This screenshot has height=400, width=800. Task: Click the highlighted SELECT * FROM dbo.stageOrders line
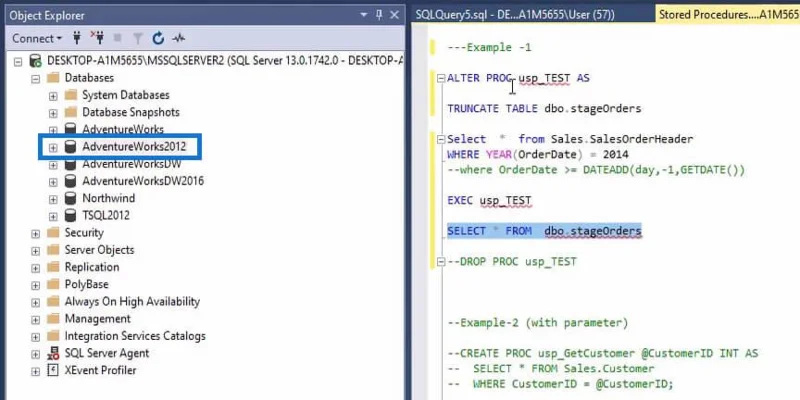[544, 231]
